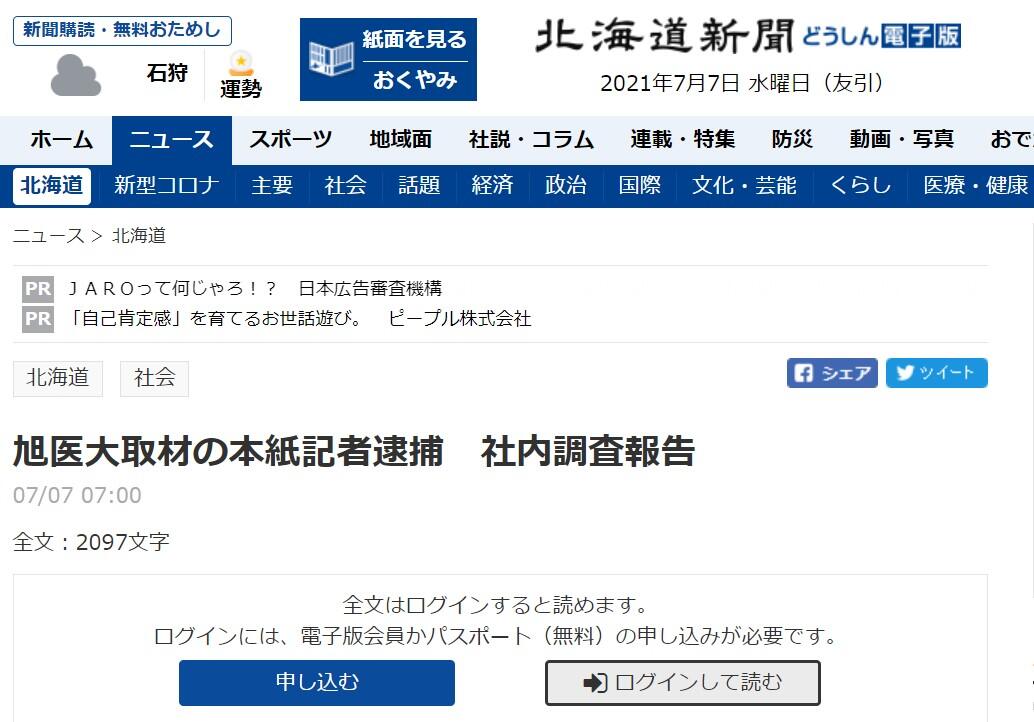The image size is (1034, 722).
Task: Open 新聞購読・無料おためし link
Action: tap(122, 30)
